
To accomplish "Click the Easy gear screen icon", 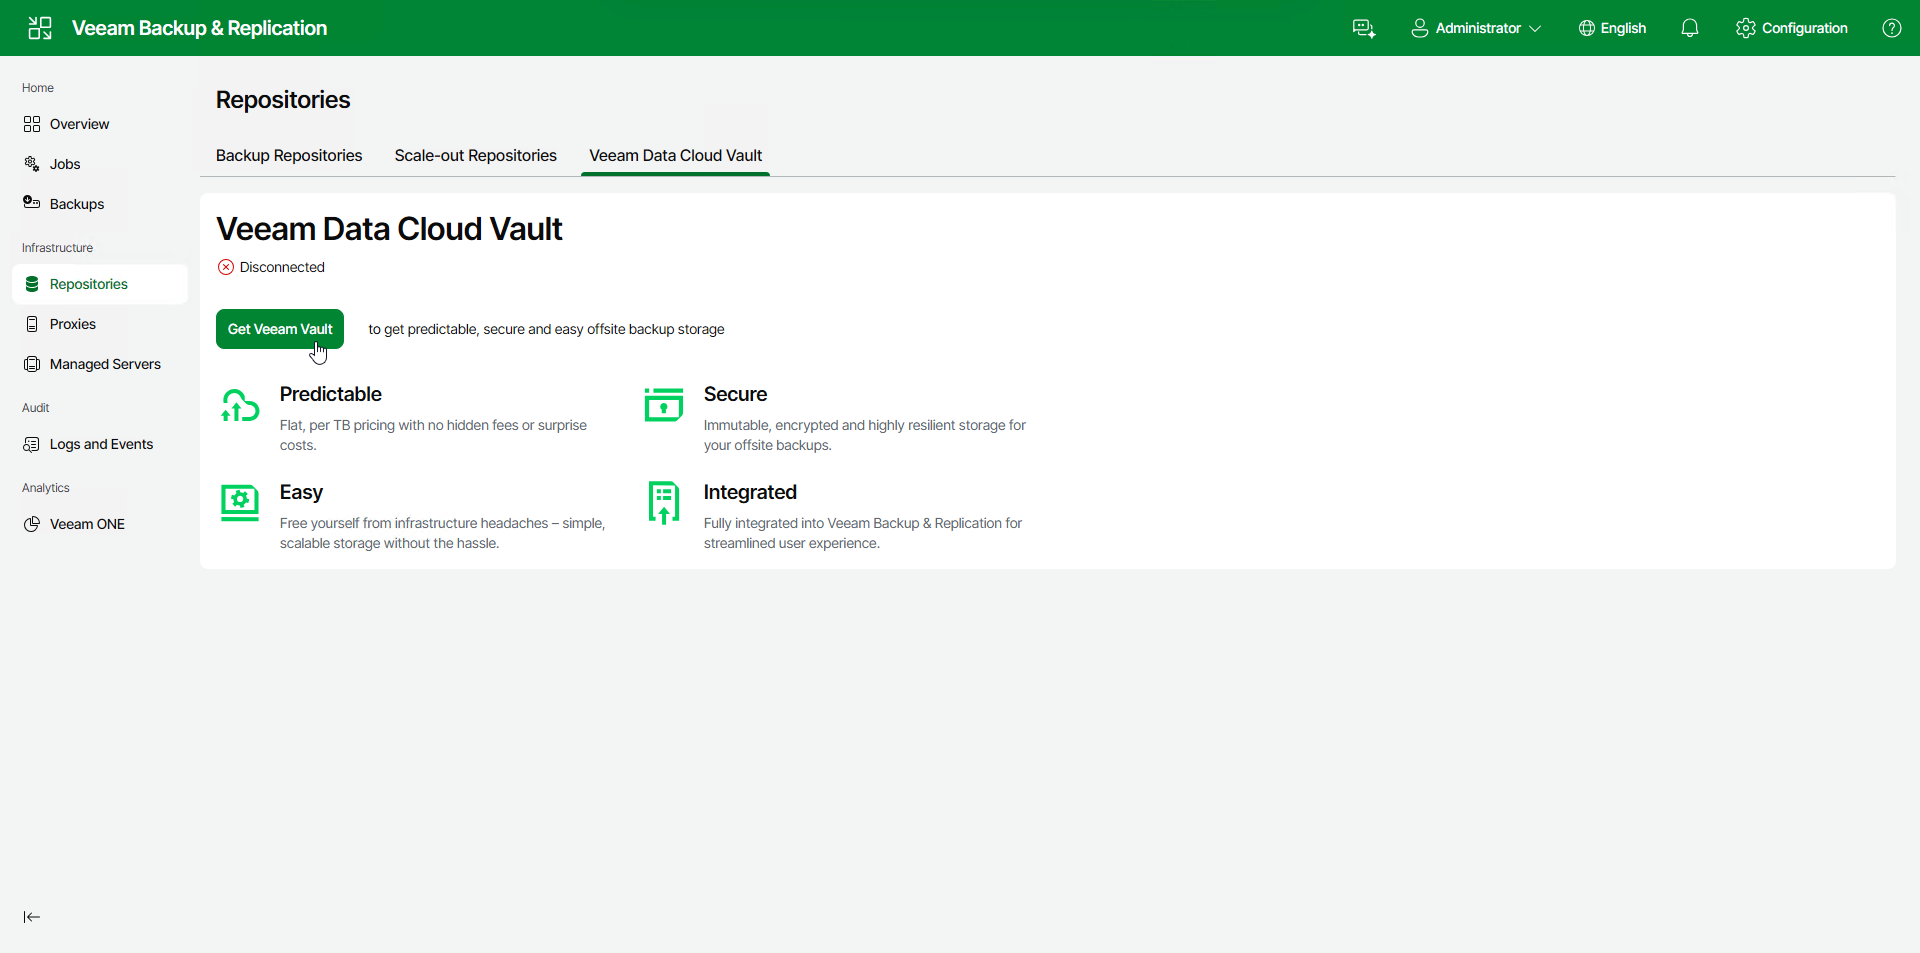I will [240, 503].
